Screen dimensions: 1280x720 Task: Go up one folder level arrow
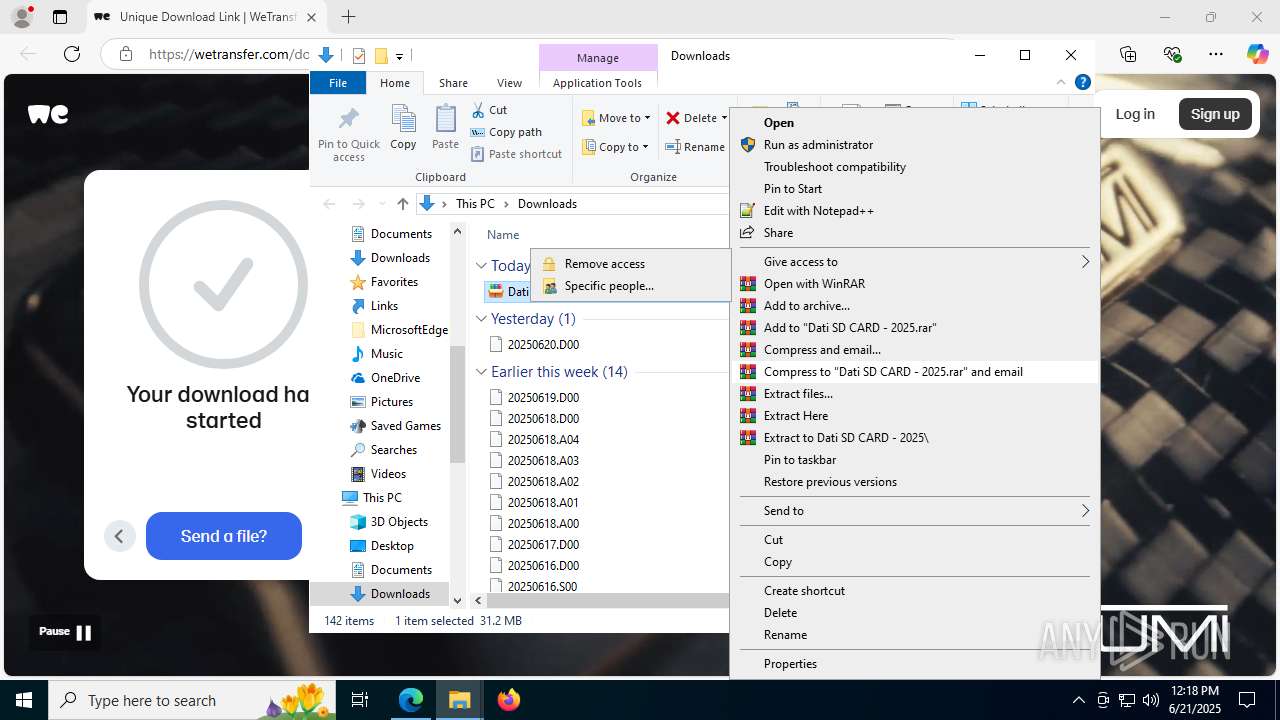click(402, 204)
